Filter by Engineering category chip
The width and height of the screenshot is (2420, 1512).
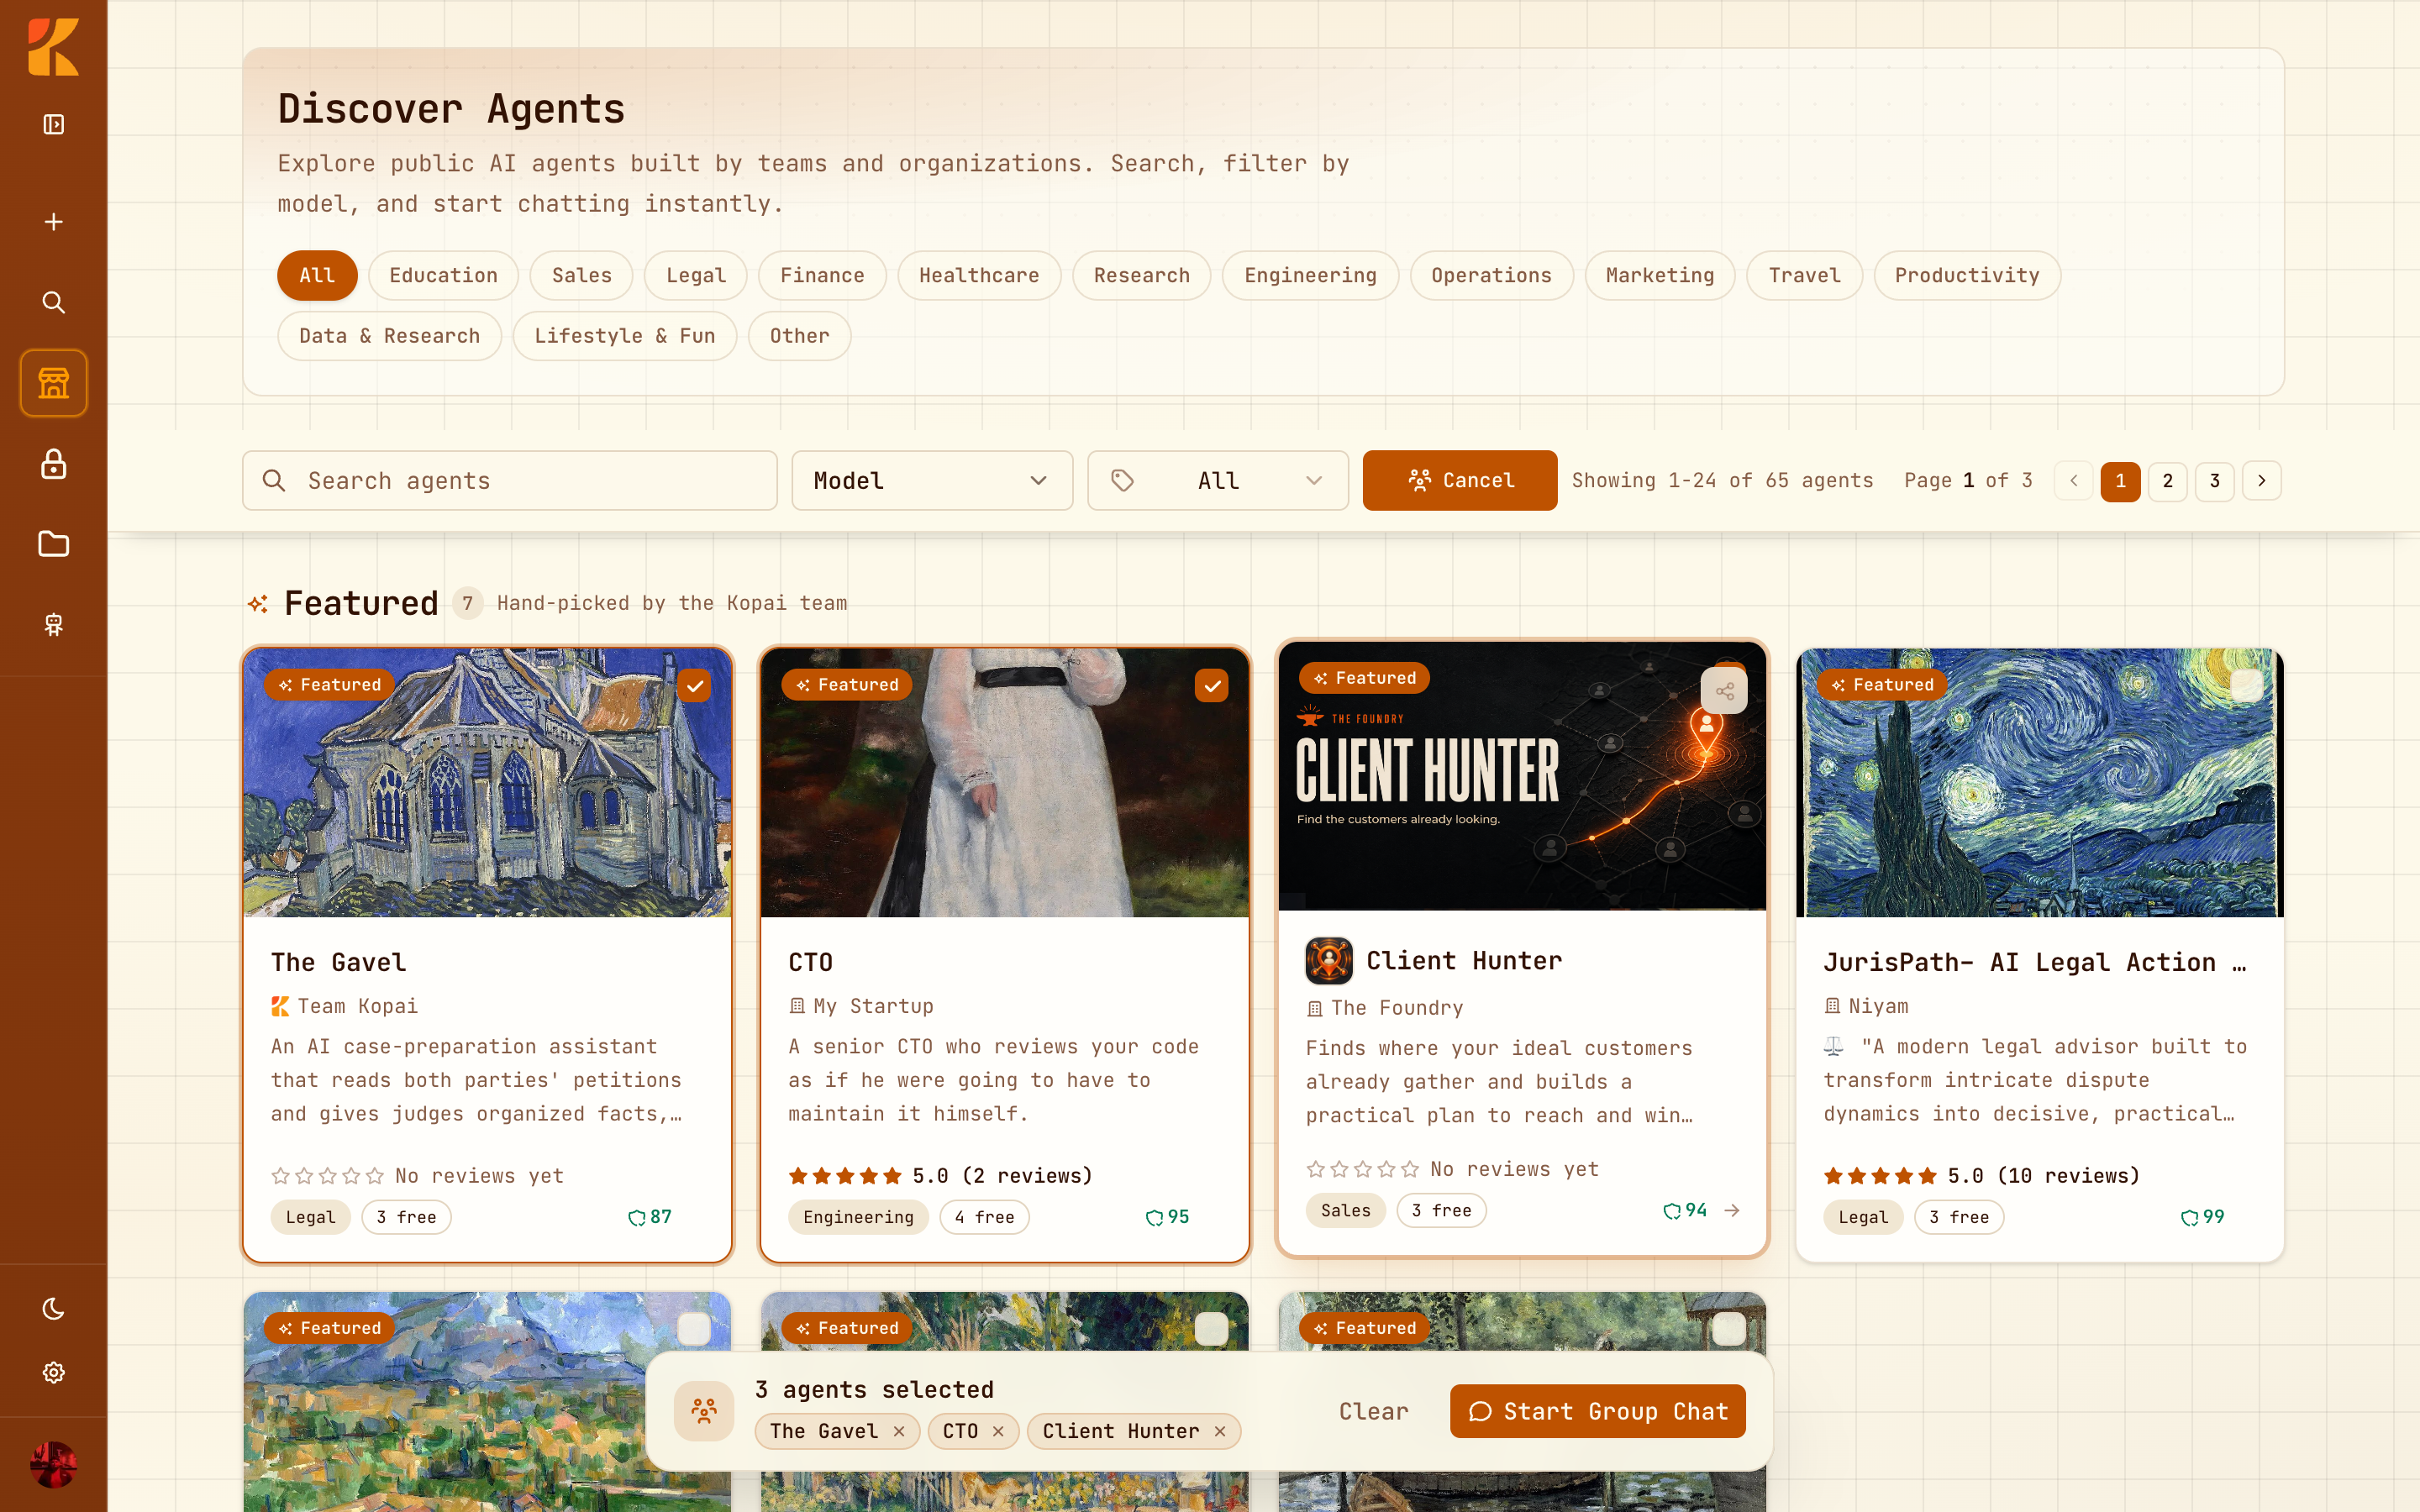[x=1310, y=275]
